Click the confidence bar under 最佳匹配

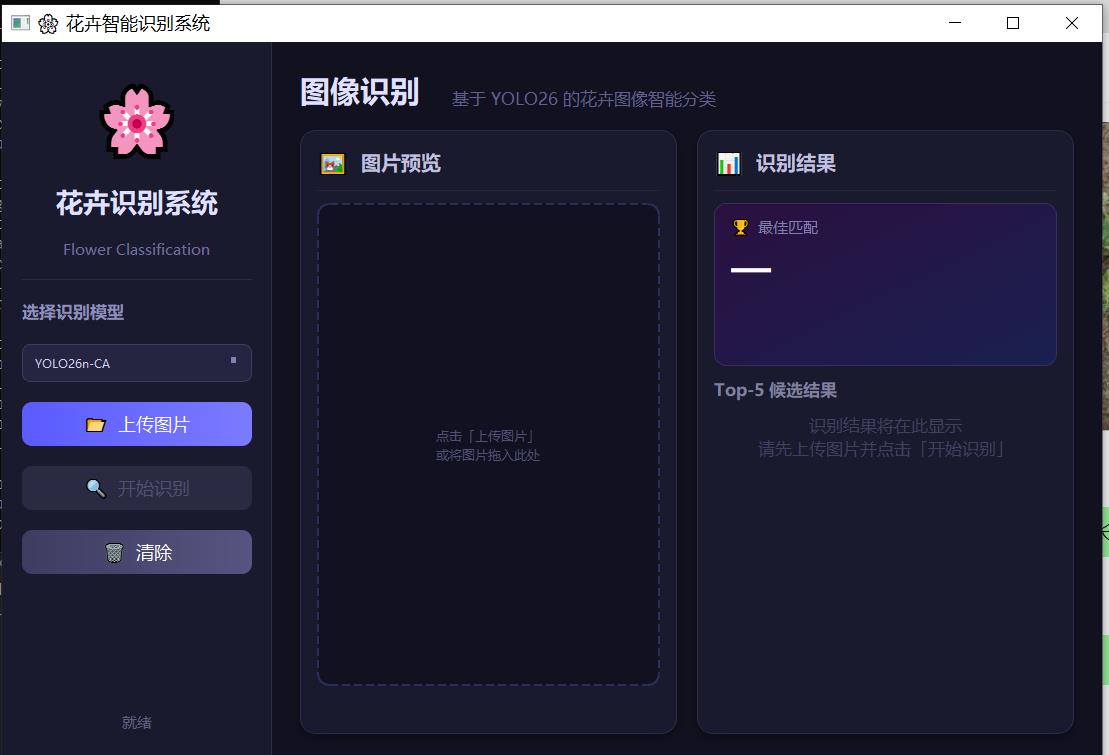coord(749,268)
